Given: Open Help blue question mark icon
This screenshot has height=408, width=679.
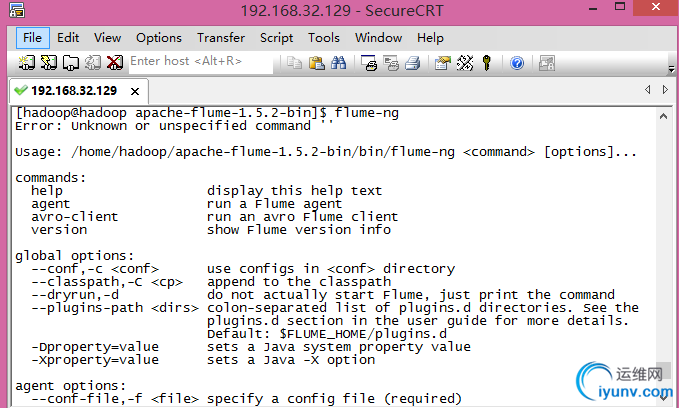Looking at the screenshot, I should (517, 63).
